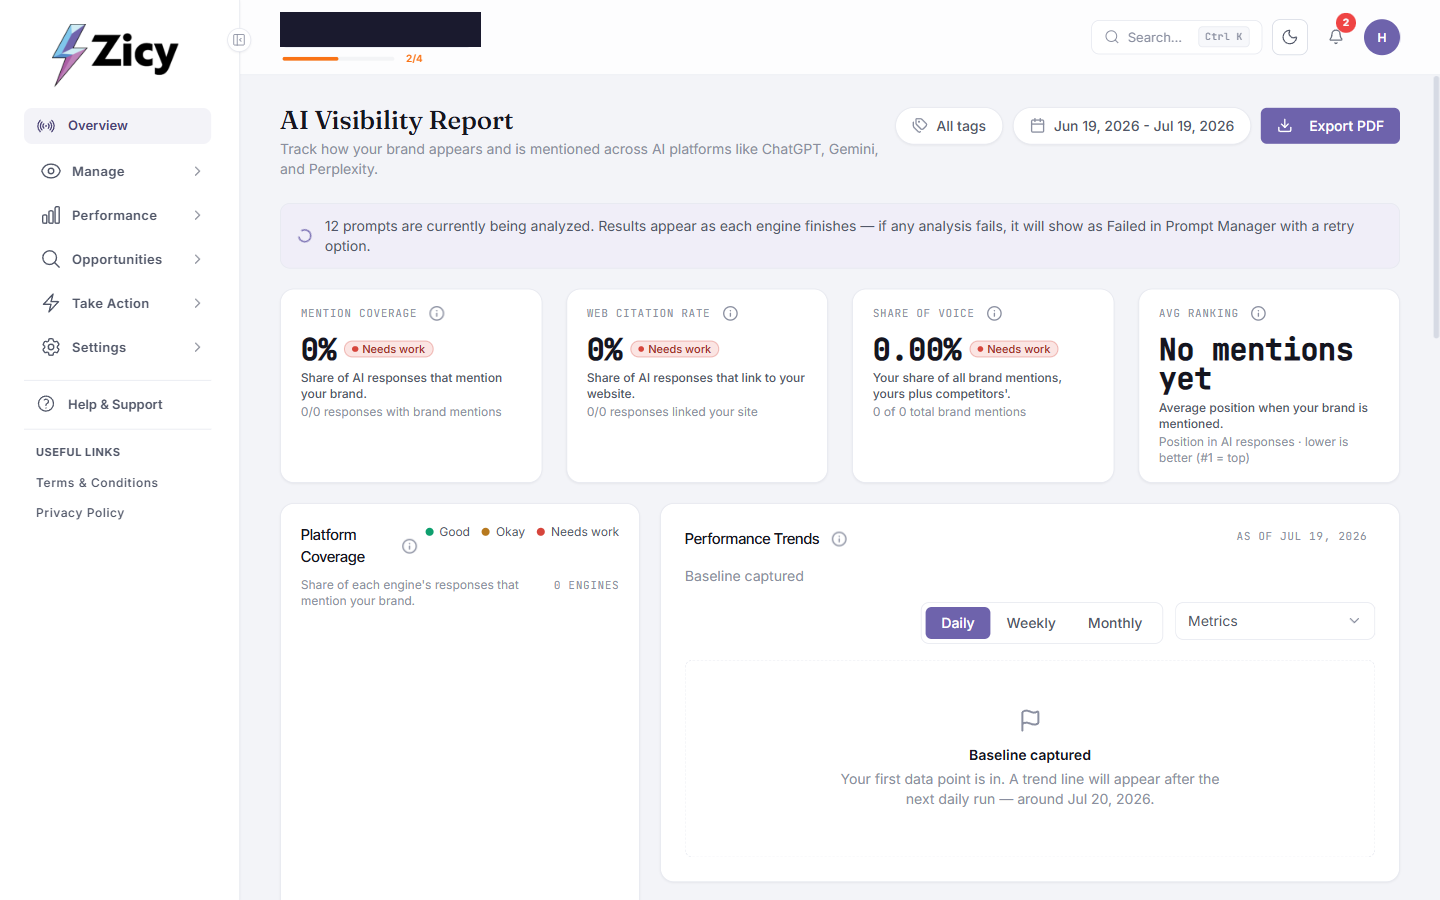Click Export PDF button
Viewport: 1440px width, 900px height.
(x=1330, y=126)
